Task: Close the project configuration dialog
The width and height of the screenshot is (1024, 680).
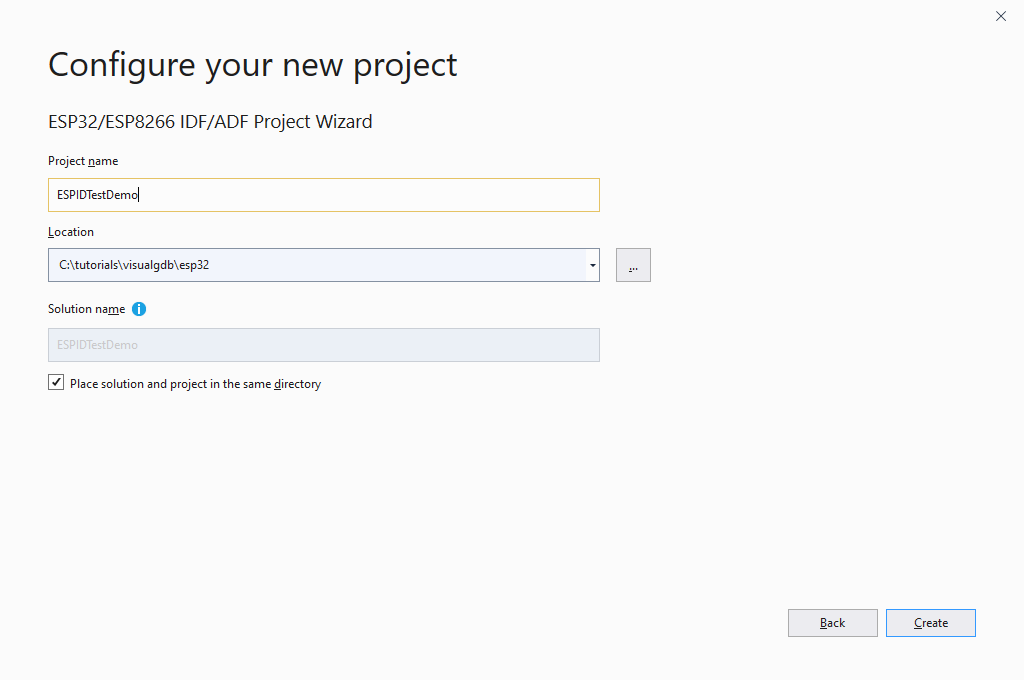Action: pyautogui.click(x=1000, y=16)
